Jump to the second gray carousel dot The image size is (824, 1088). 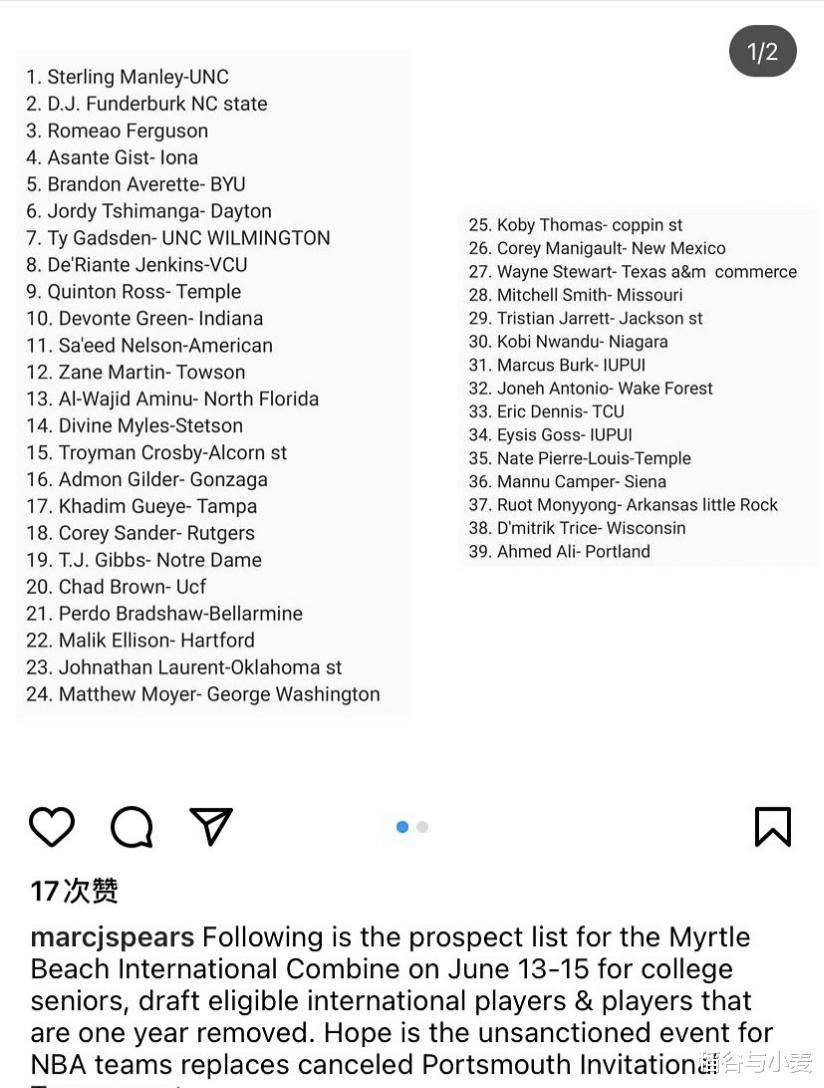(x=422, y=827)
